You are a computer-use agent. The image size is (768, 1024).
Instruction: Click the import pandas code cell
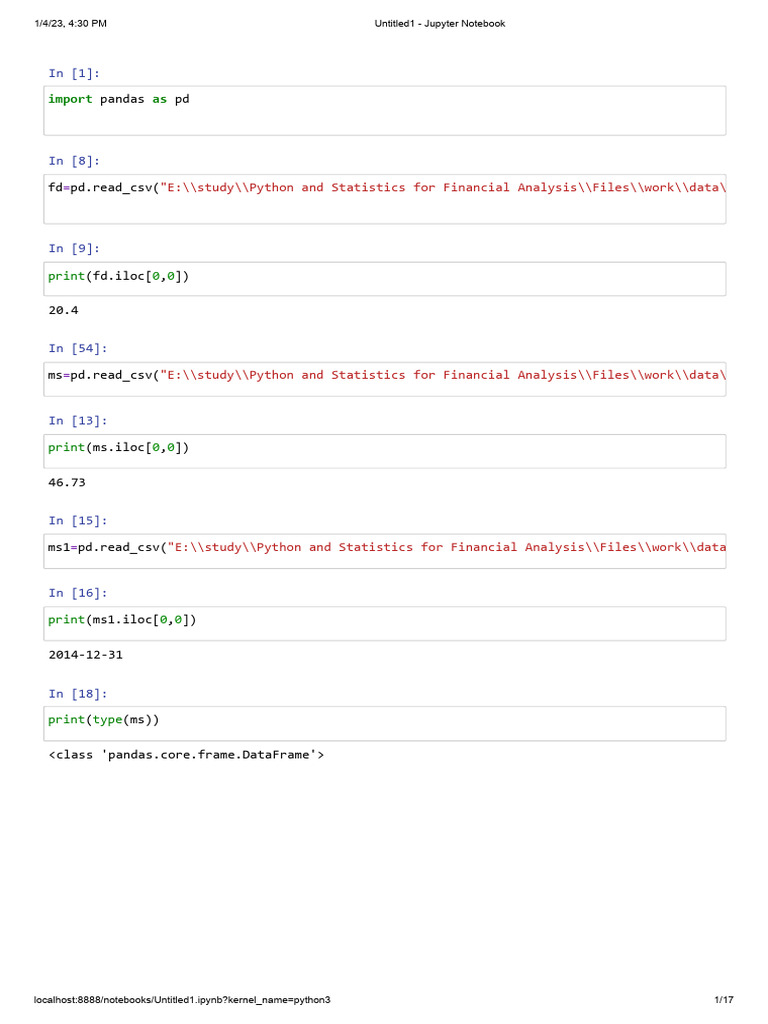coord(385,110)
